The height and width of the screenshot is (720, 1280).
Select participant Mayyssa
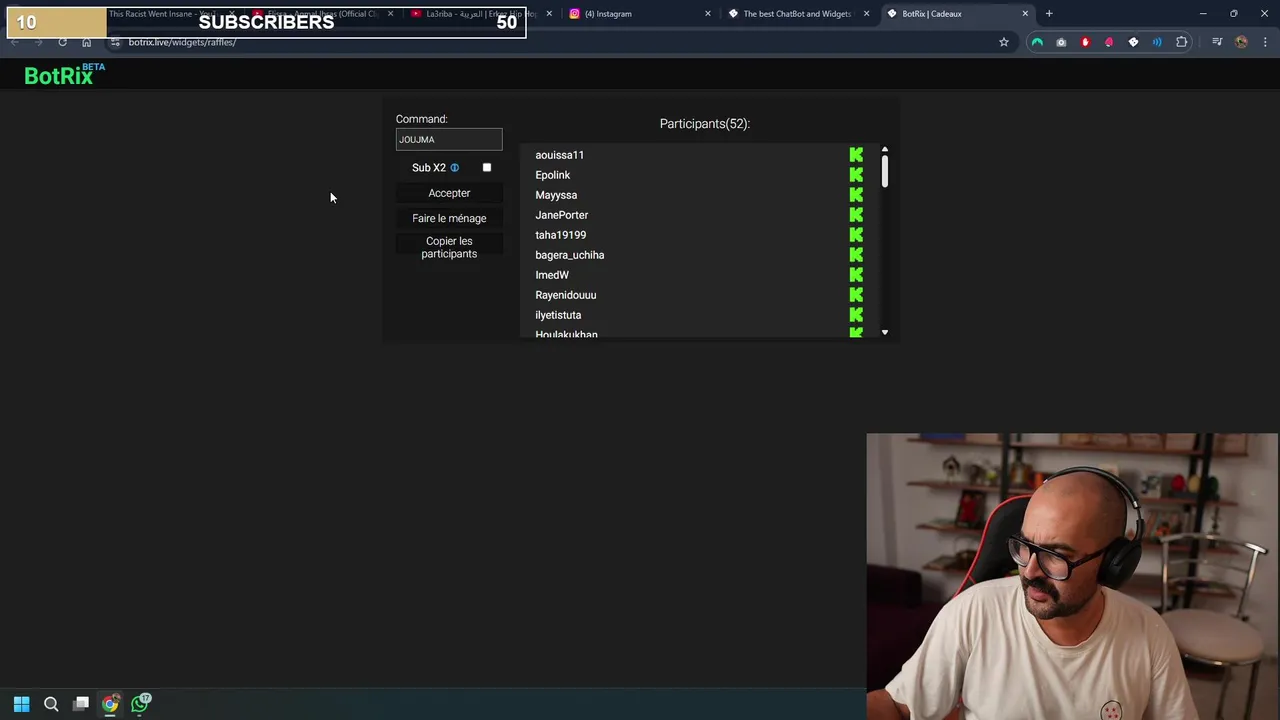556,195
